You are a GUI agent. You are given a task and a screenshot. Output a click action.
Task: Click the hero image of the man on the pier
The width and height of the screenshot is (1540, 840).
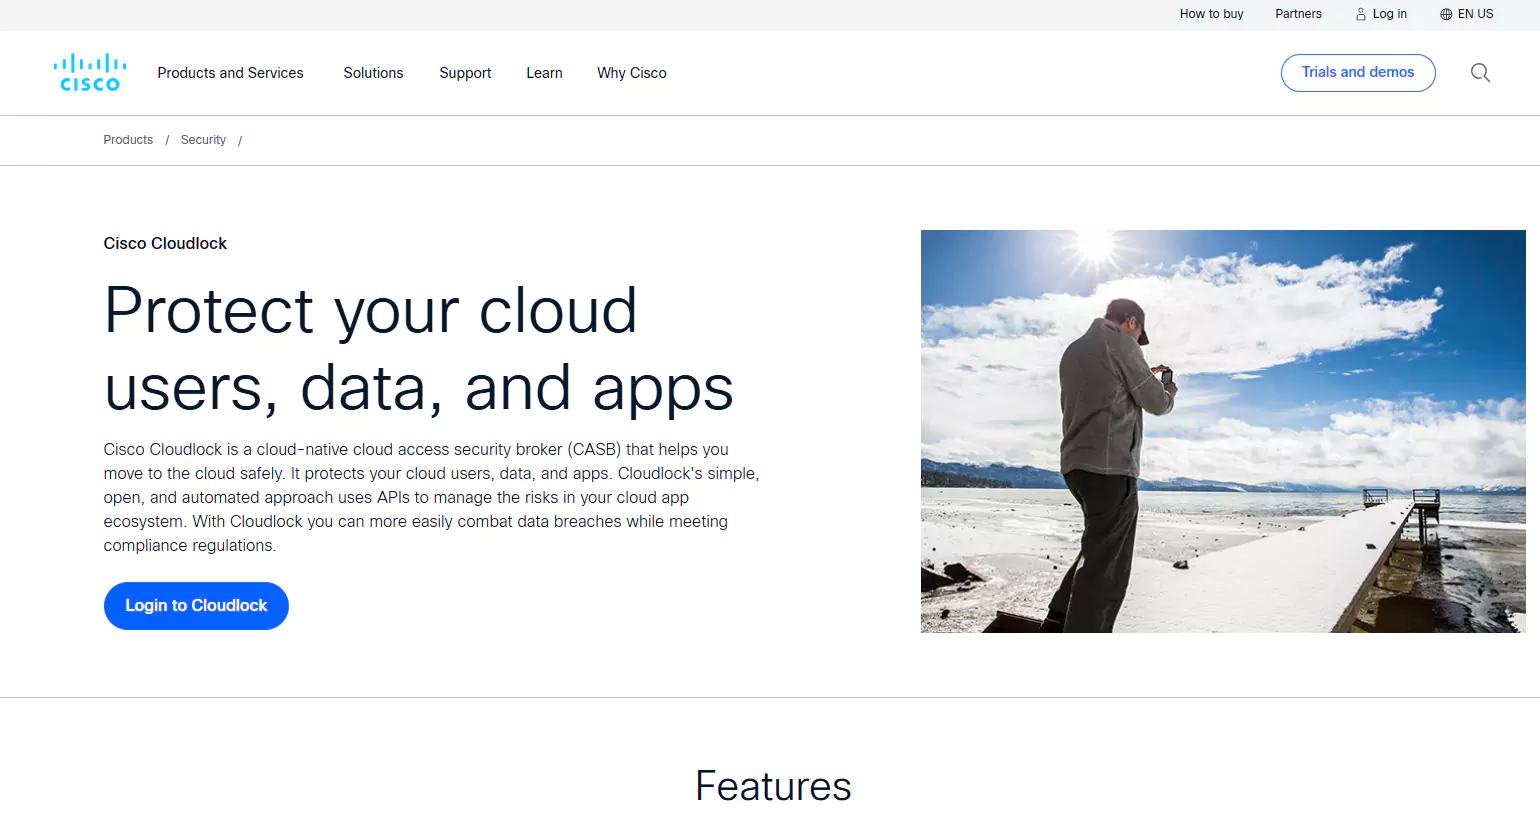(1223, 430)
